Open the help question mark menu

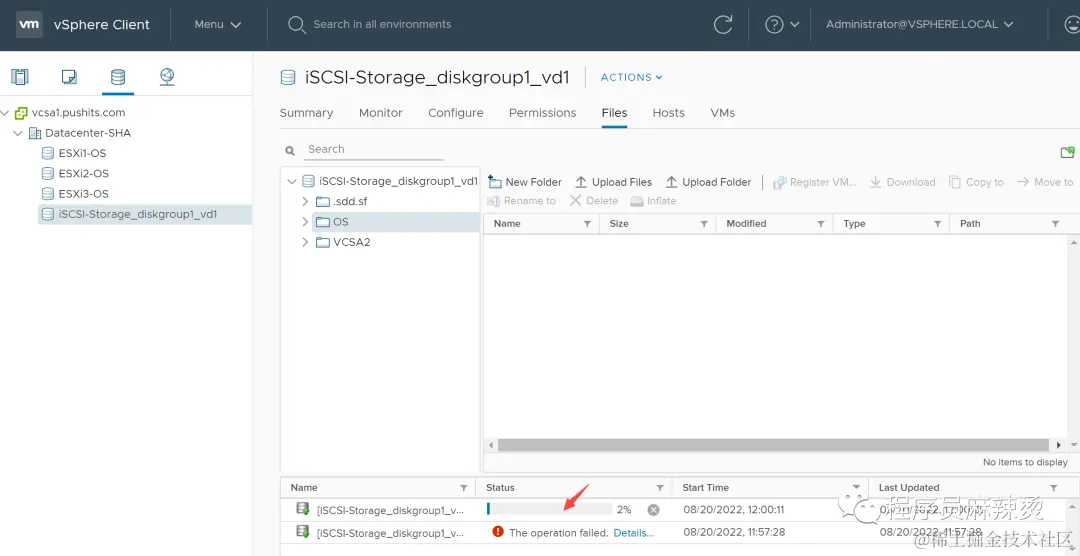coord(782,24)
